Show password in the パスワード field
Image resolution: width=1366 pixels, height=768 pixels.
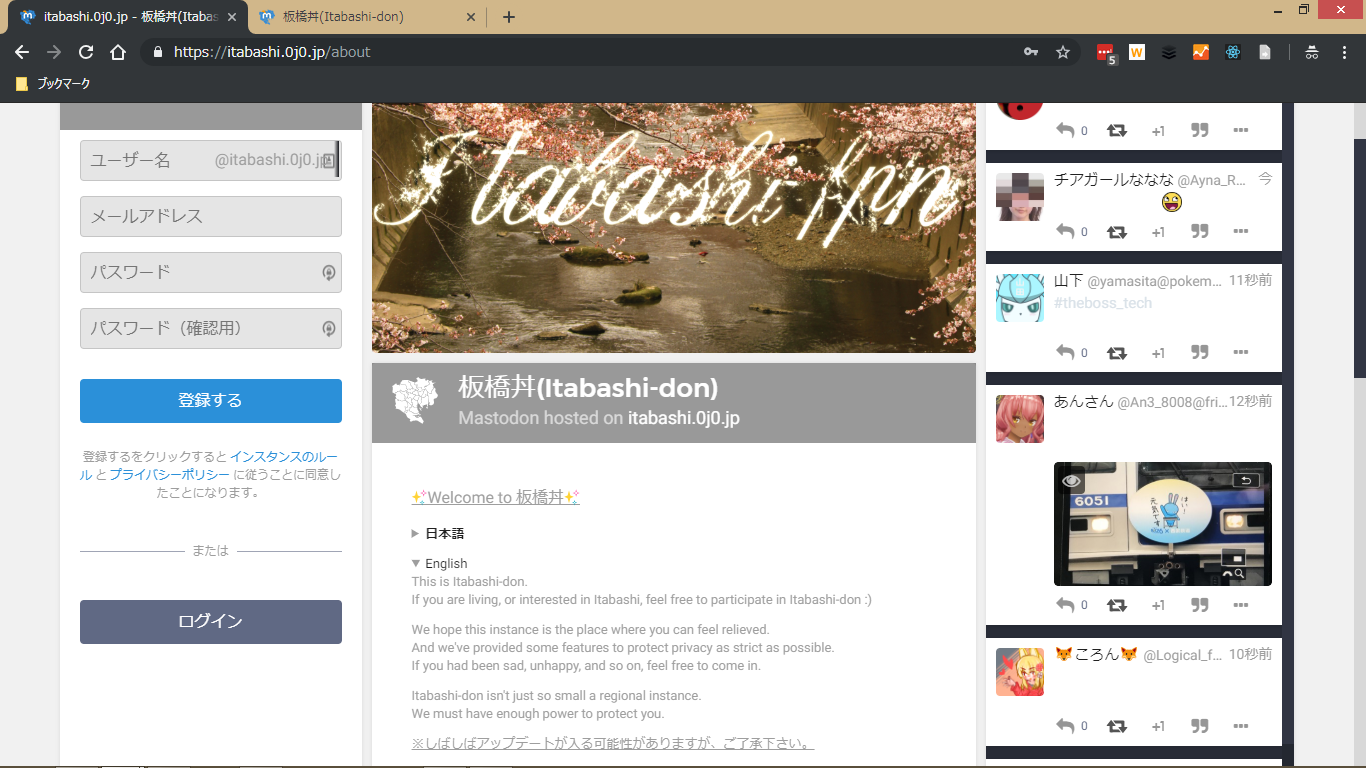point(328,272)
